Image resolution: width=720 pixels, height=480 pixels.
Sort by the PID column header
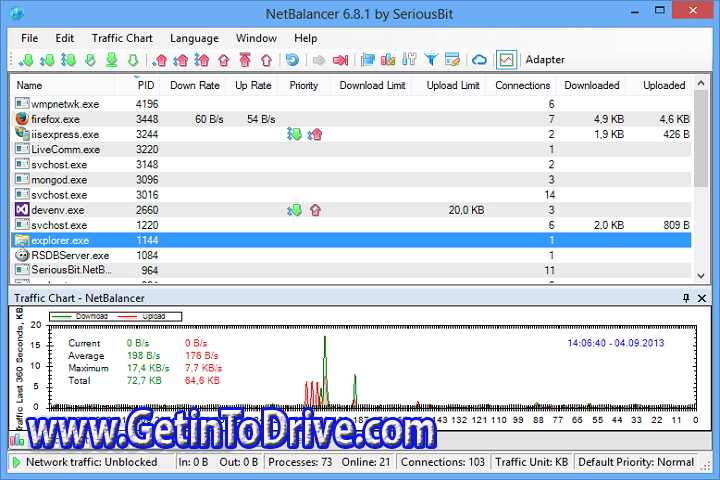coord(138,85)
